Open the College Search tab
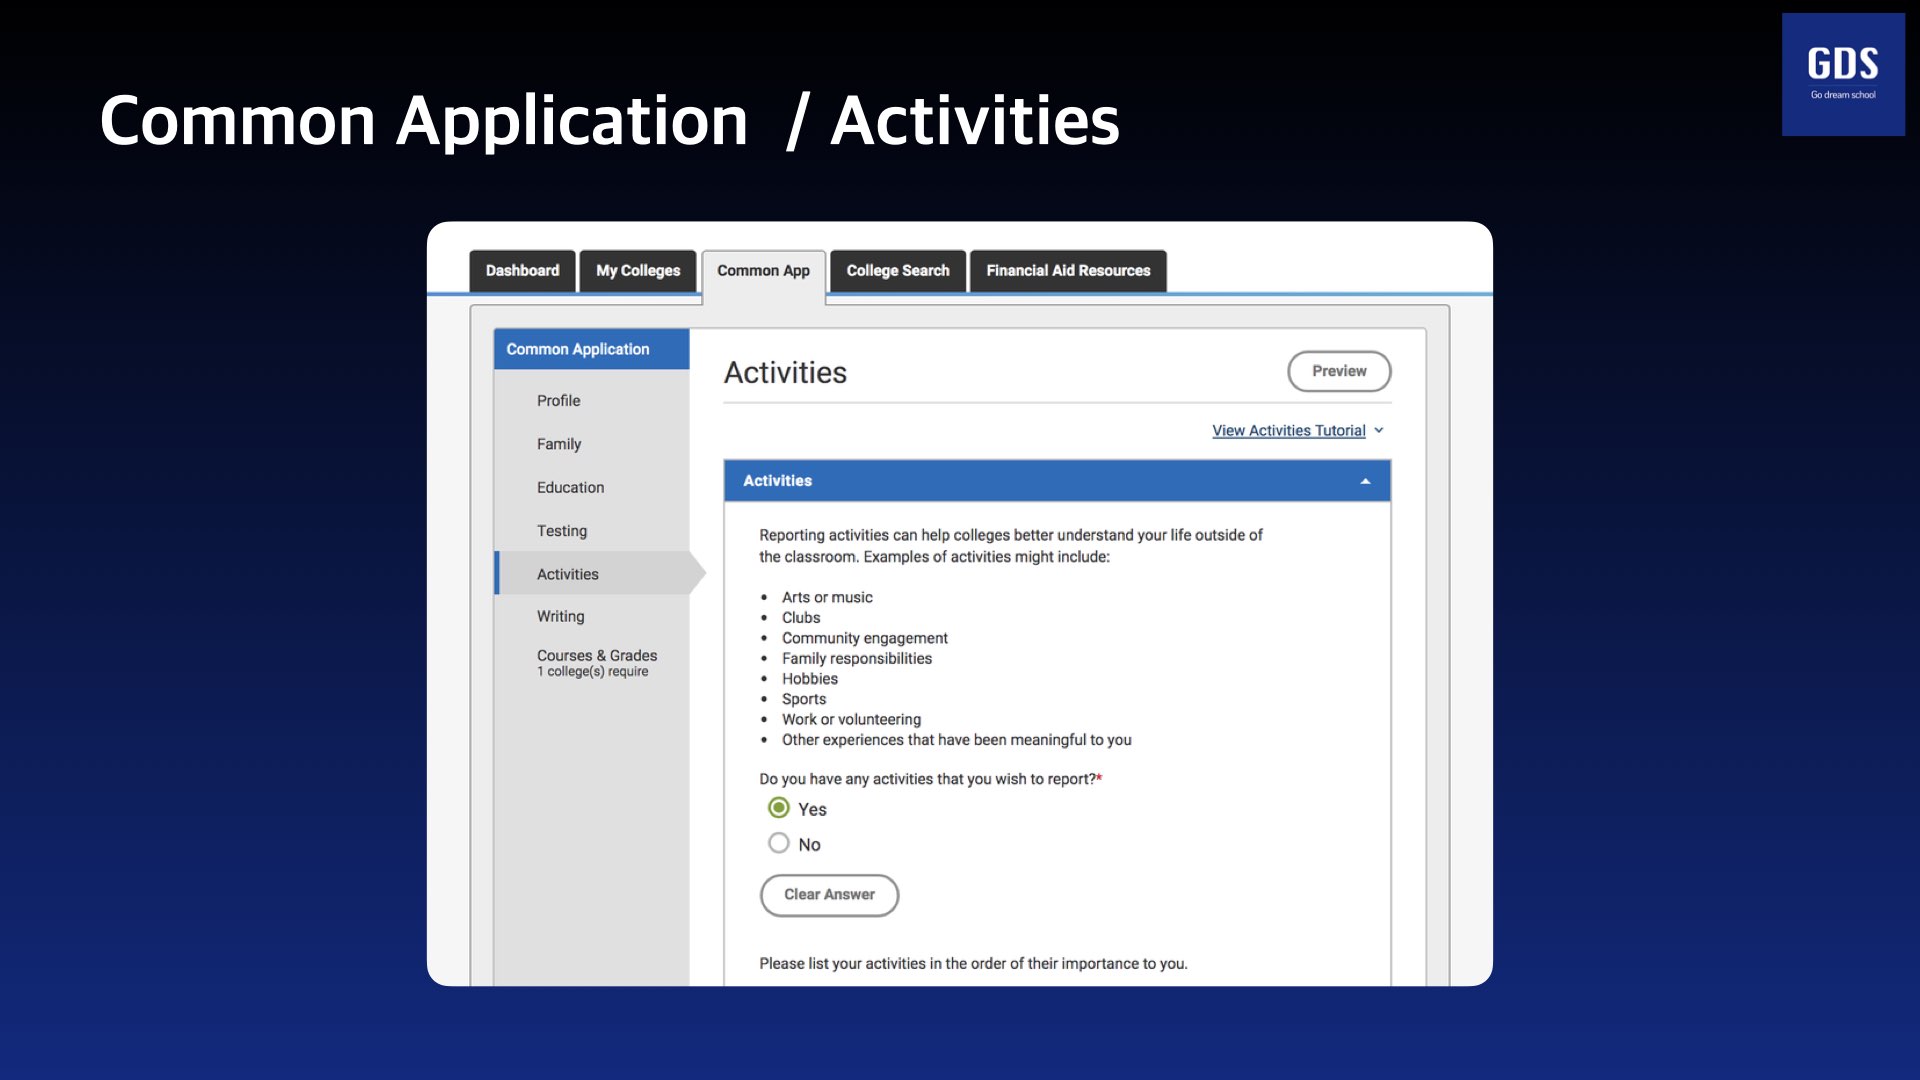Image resolution: width=1920 pixels, height=1080 pixels. 898,271
